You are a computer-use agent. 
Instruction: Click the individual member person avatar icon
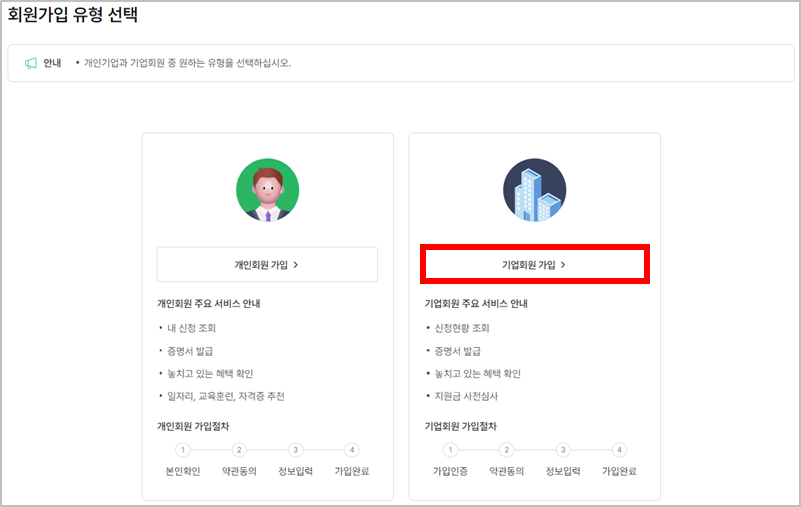267,190
